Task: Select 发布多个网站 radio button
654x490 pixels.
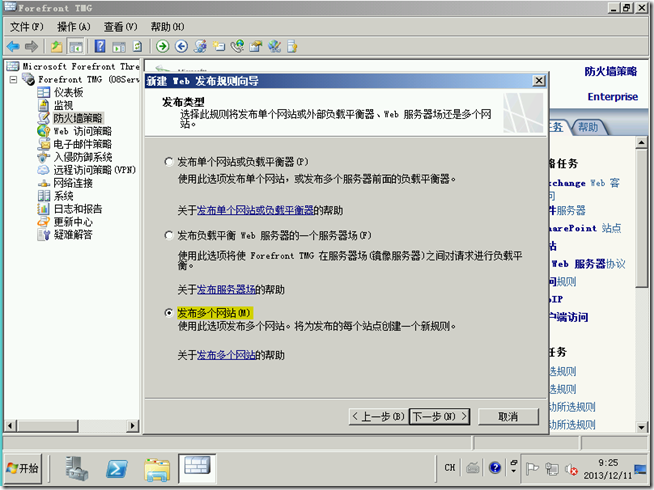Action: click(x=169, y=313)
